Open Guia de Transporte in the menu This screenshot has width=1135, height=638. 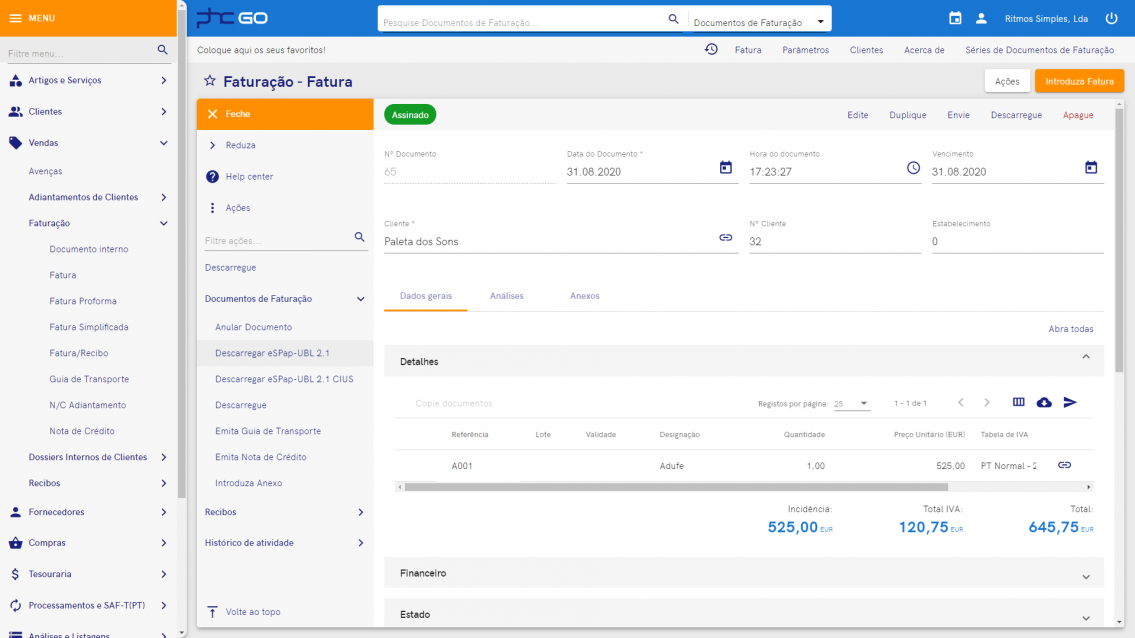[89, 379]
